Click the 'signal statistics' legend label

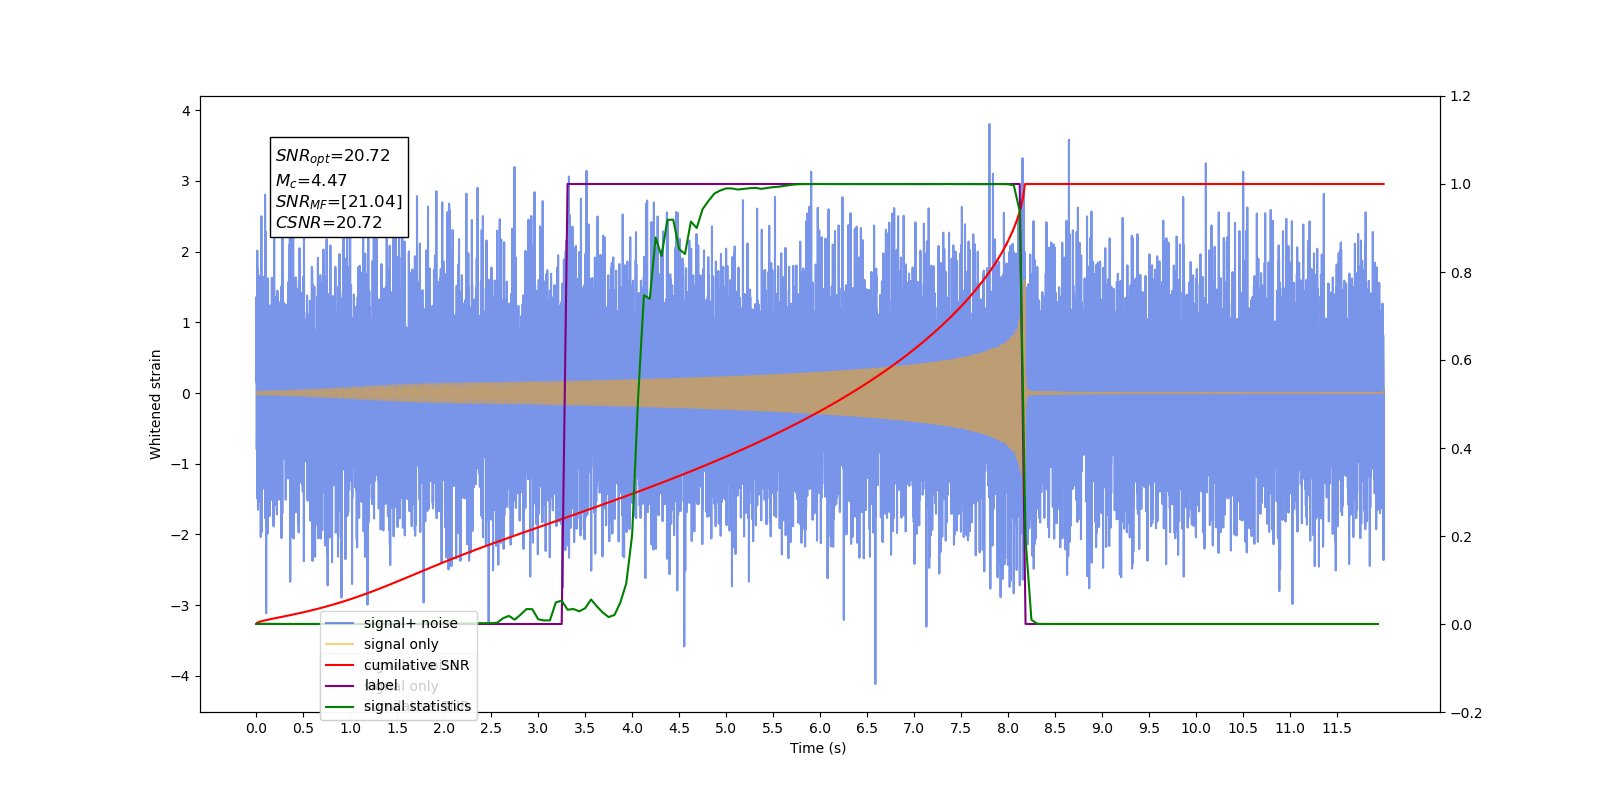[x=417, y=706]
